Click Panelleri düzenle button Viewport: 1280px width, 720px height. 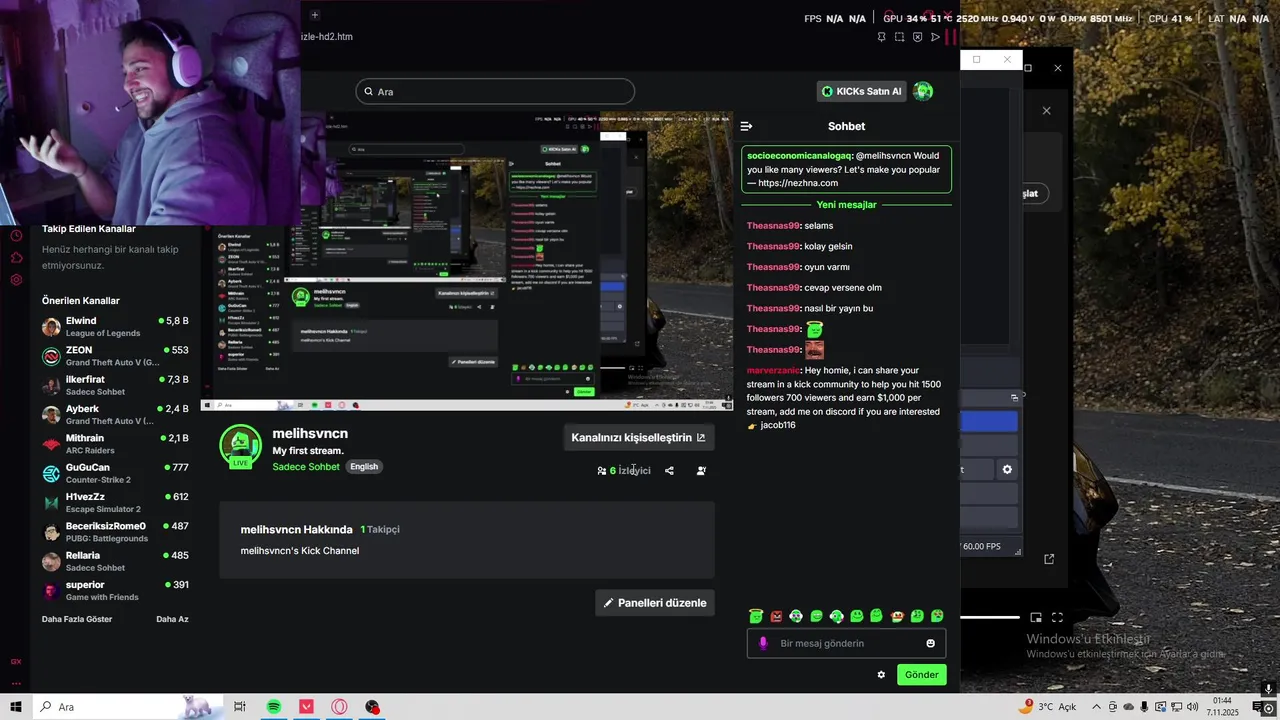click(x=655, y=603)
